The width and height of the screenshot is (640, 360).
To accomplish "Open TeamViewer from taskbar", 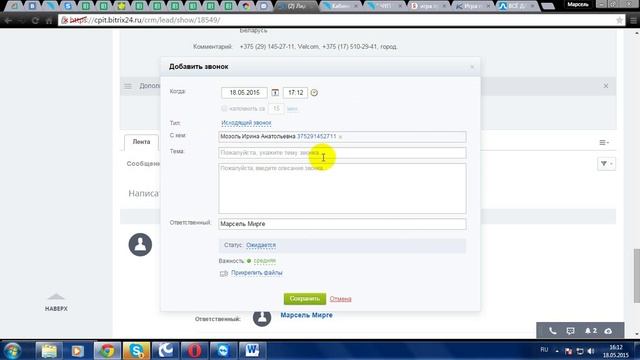I will click(x=223, y=351).
